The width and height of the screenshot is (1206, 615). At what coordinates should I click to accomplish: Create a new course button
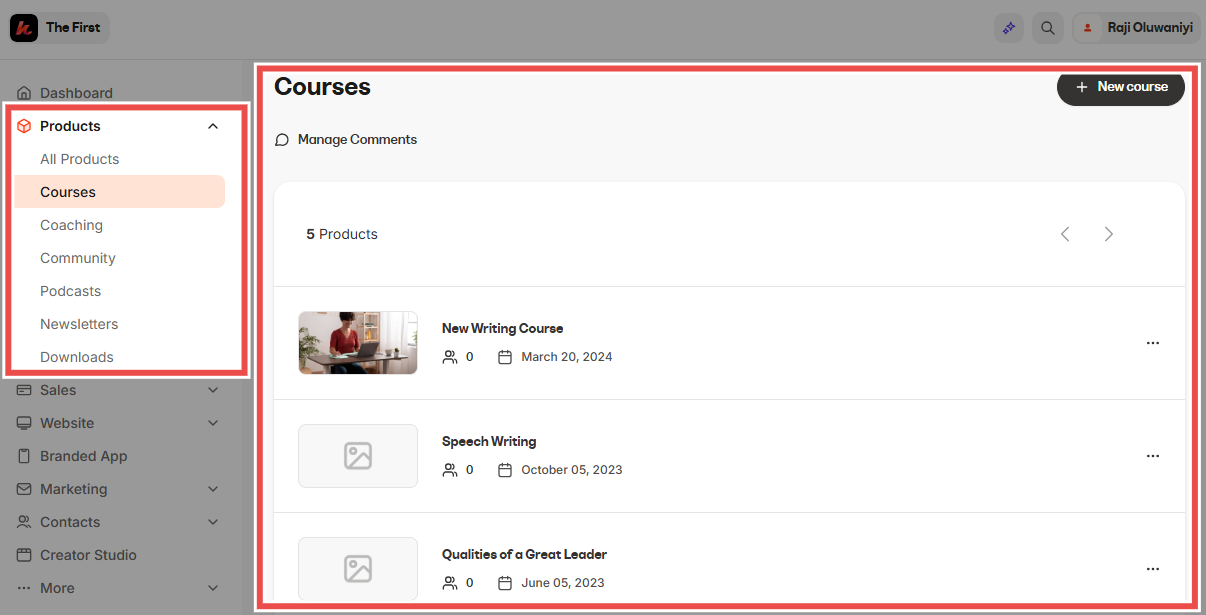tap(1121, 87)
